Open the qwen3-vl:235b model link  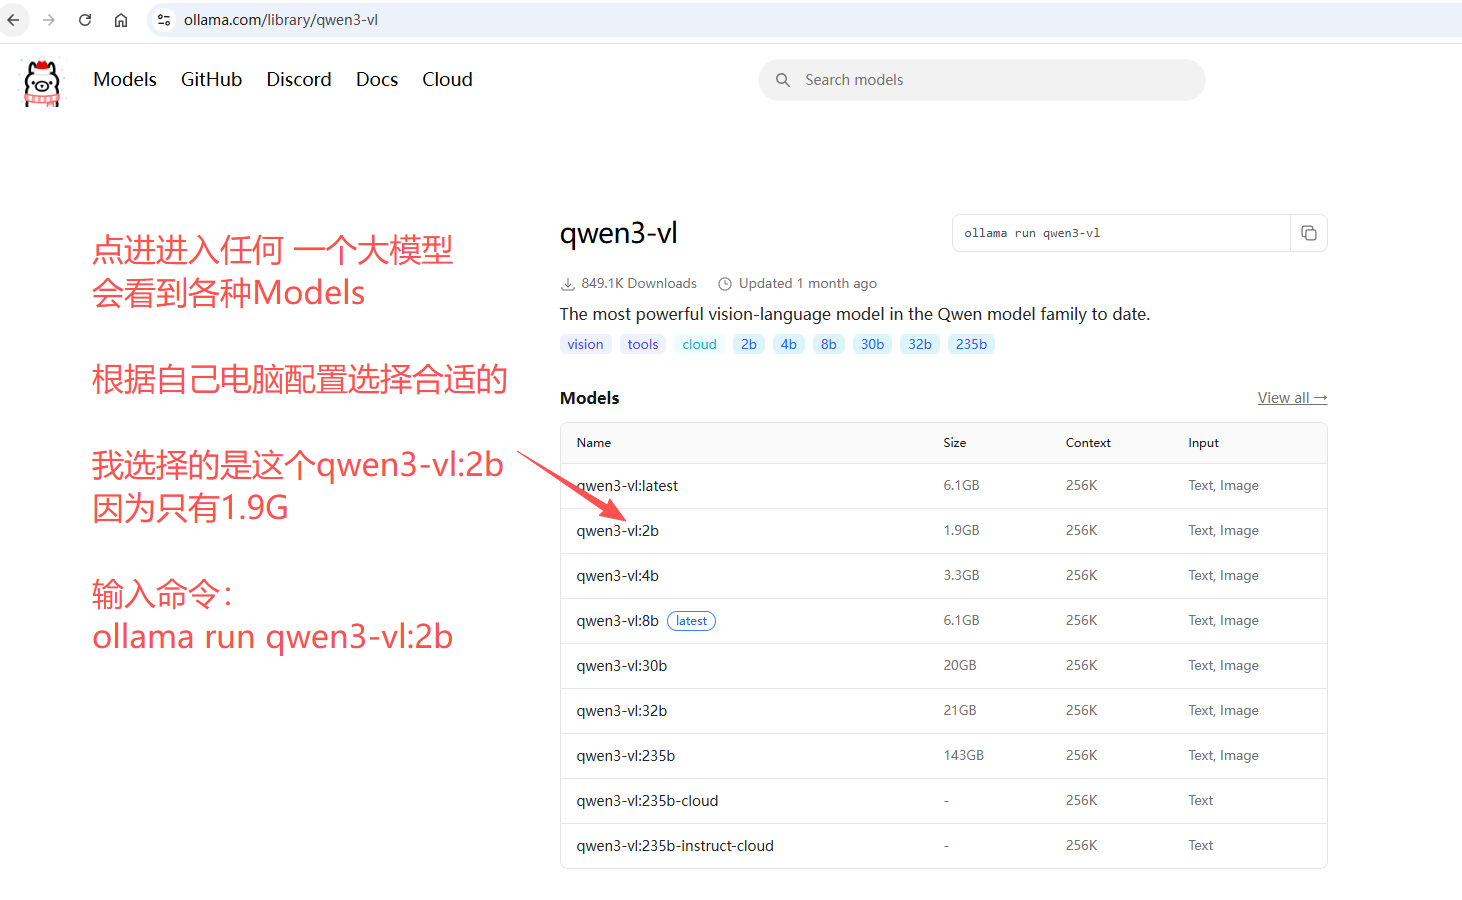[626, 756]
